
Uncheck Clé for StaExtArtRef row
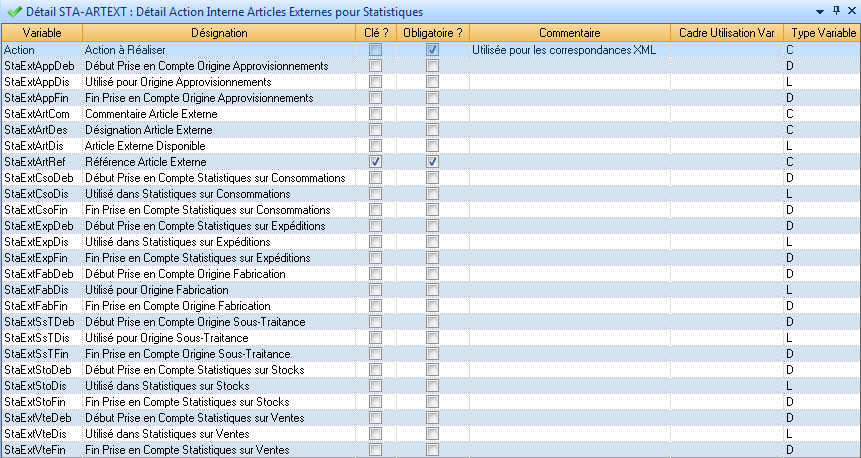pos(375,162)
